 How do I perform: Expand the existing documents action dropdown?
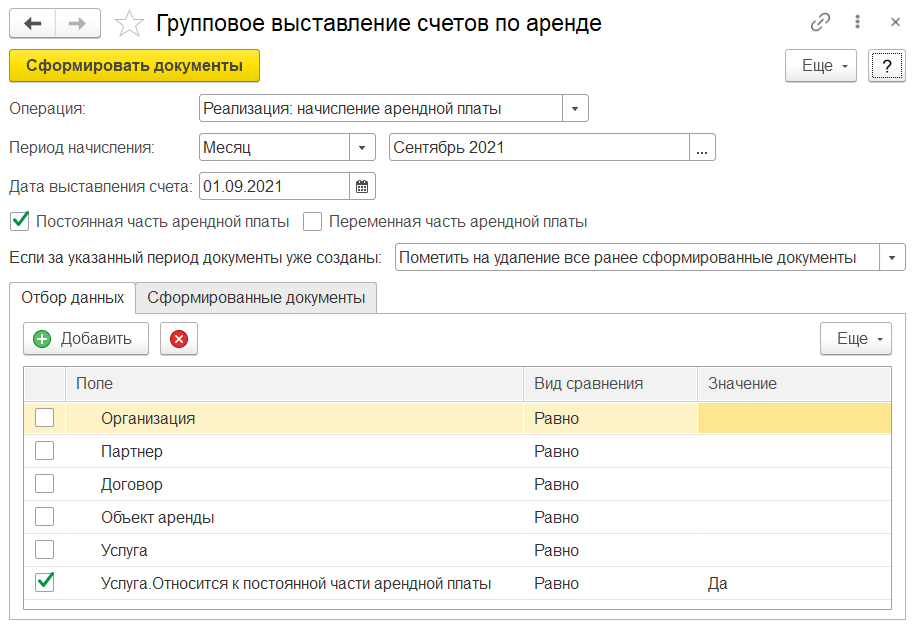point(891,258)
